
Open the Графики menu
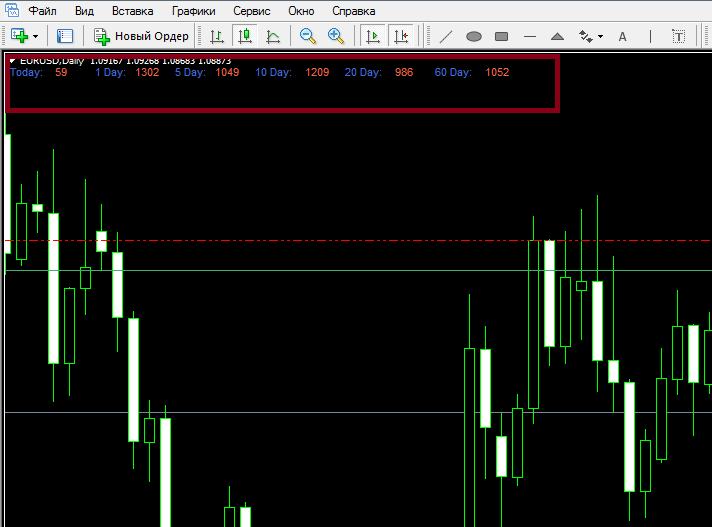click(x=193, y=11)
